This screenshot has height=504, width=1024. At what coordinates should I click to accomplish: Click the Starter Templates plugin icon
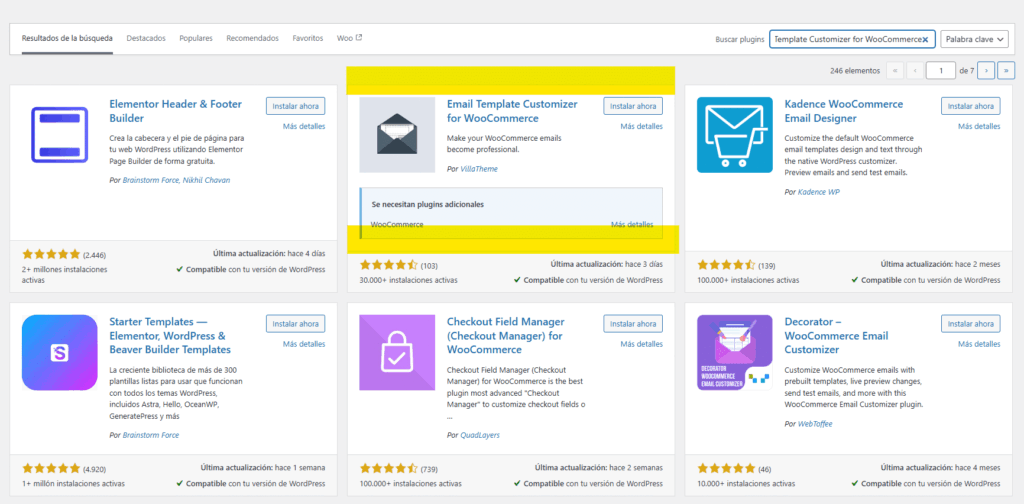click(59, 353)
